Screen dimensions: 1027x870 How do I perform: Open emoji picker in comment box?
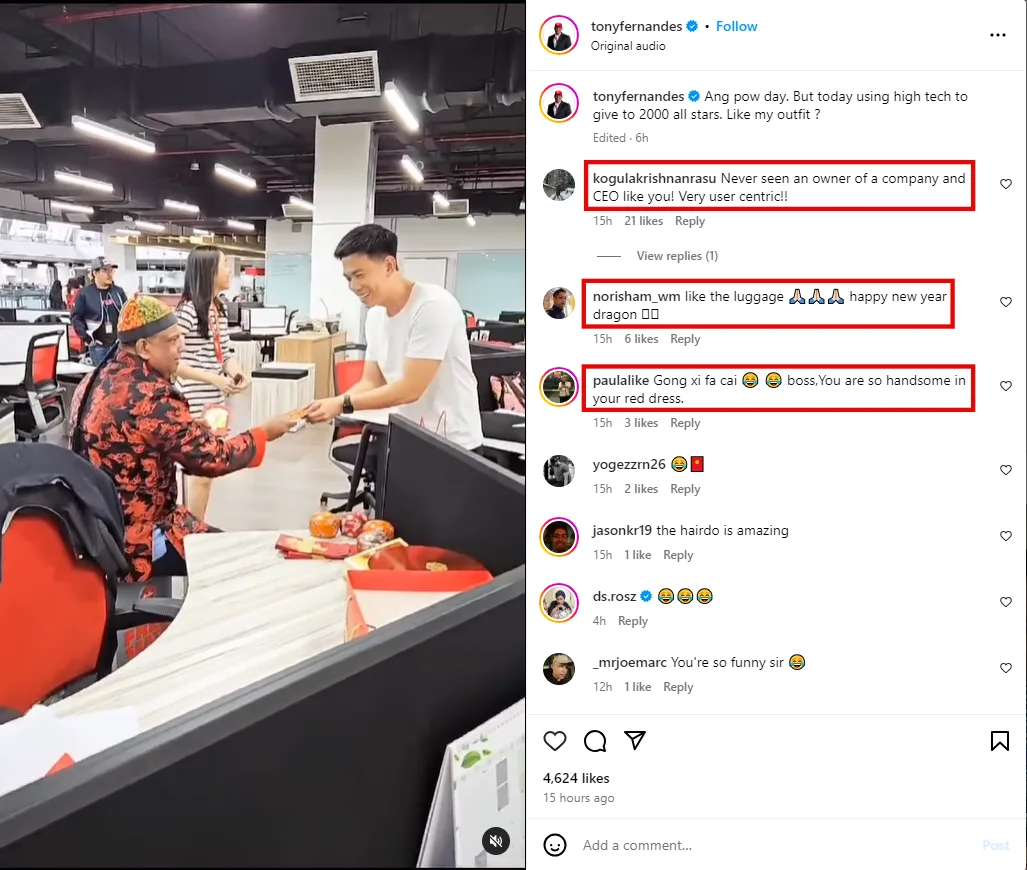[555, 845]
